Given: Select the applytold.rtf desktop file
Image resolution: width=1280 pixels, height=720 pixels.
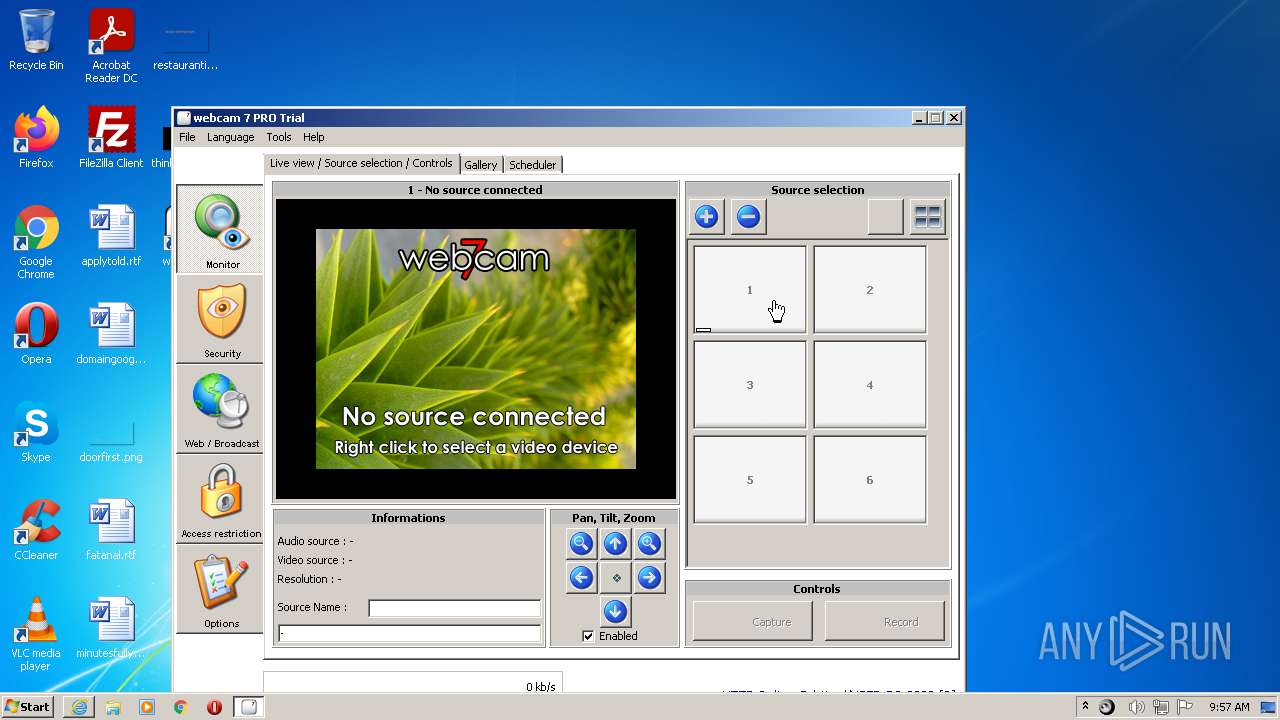Looking at the screenshot, I should 111,236.
